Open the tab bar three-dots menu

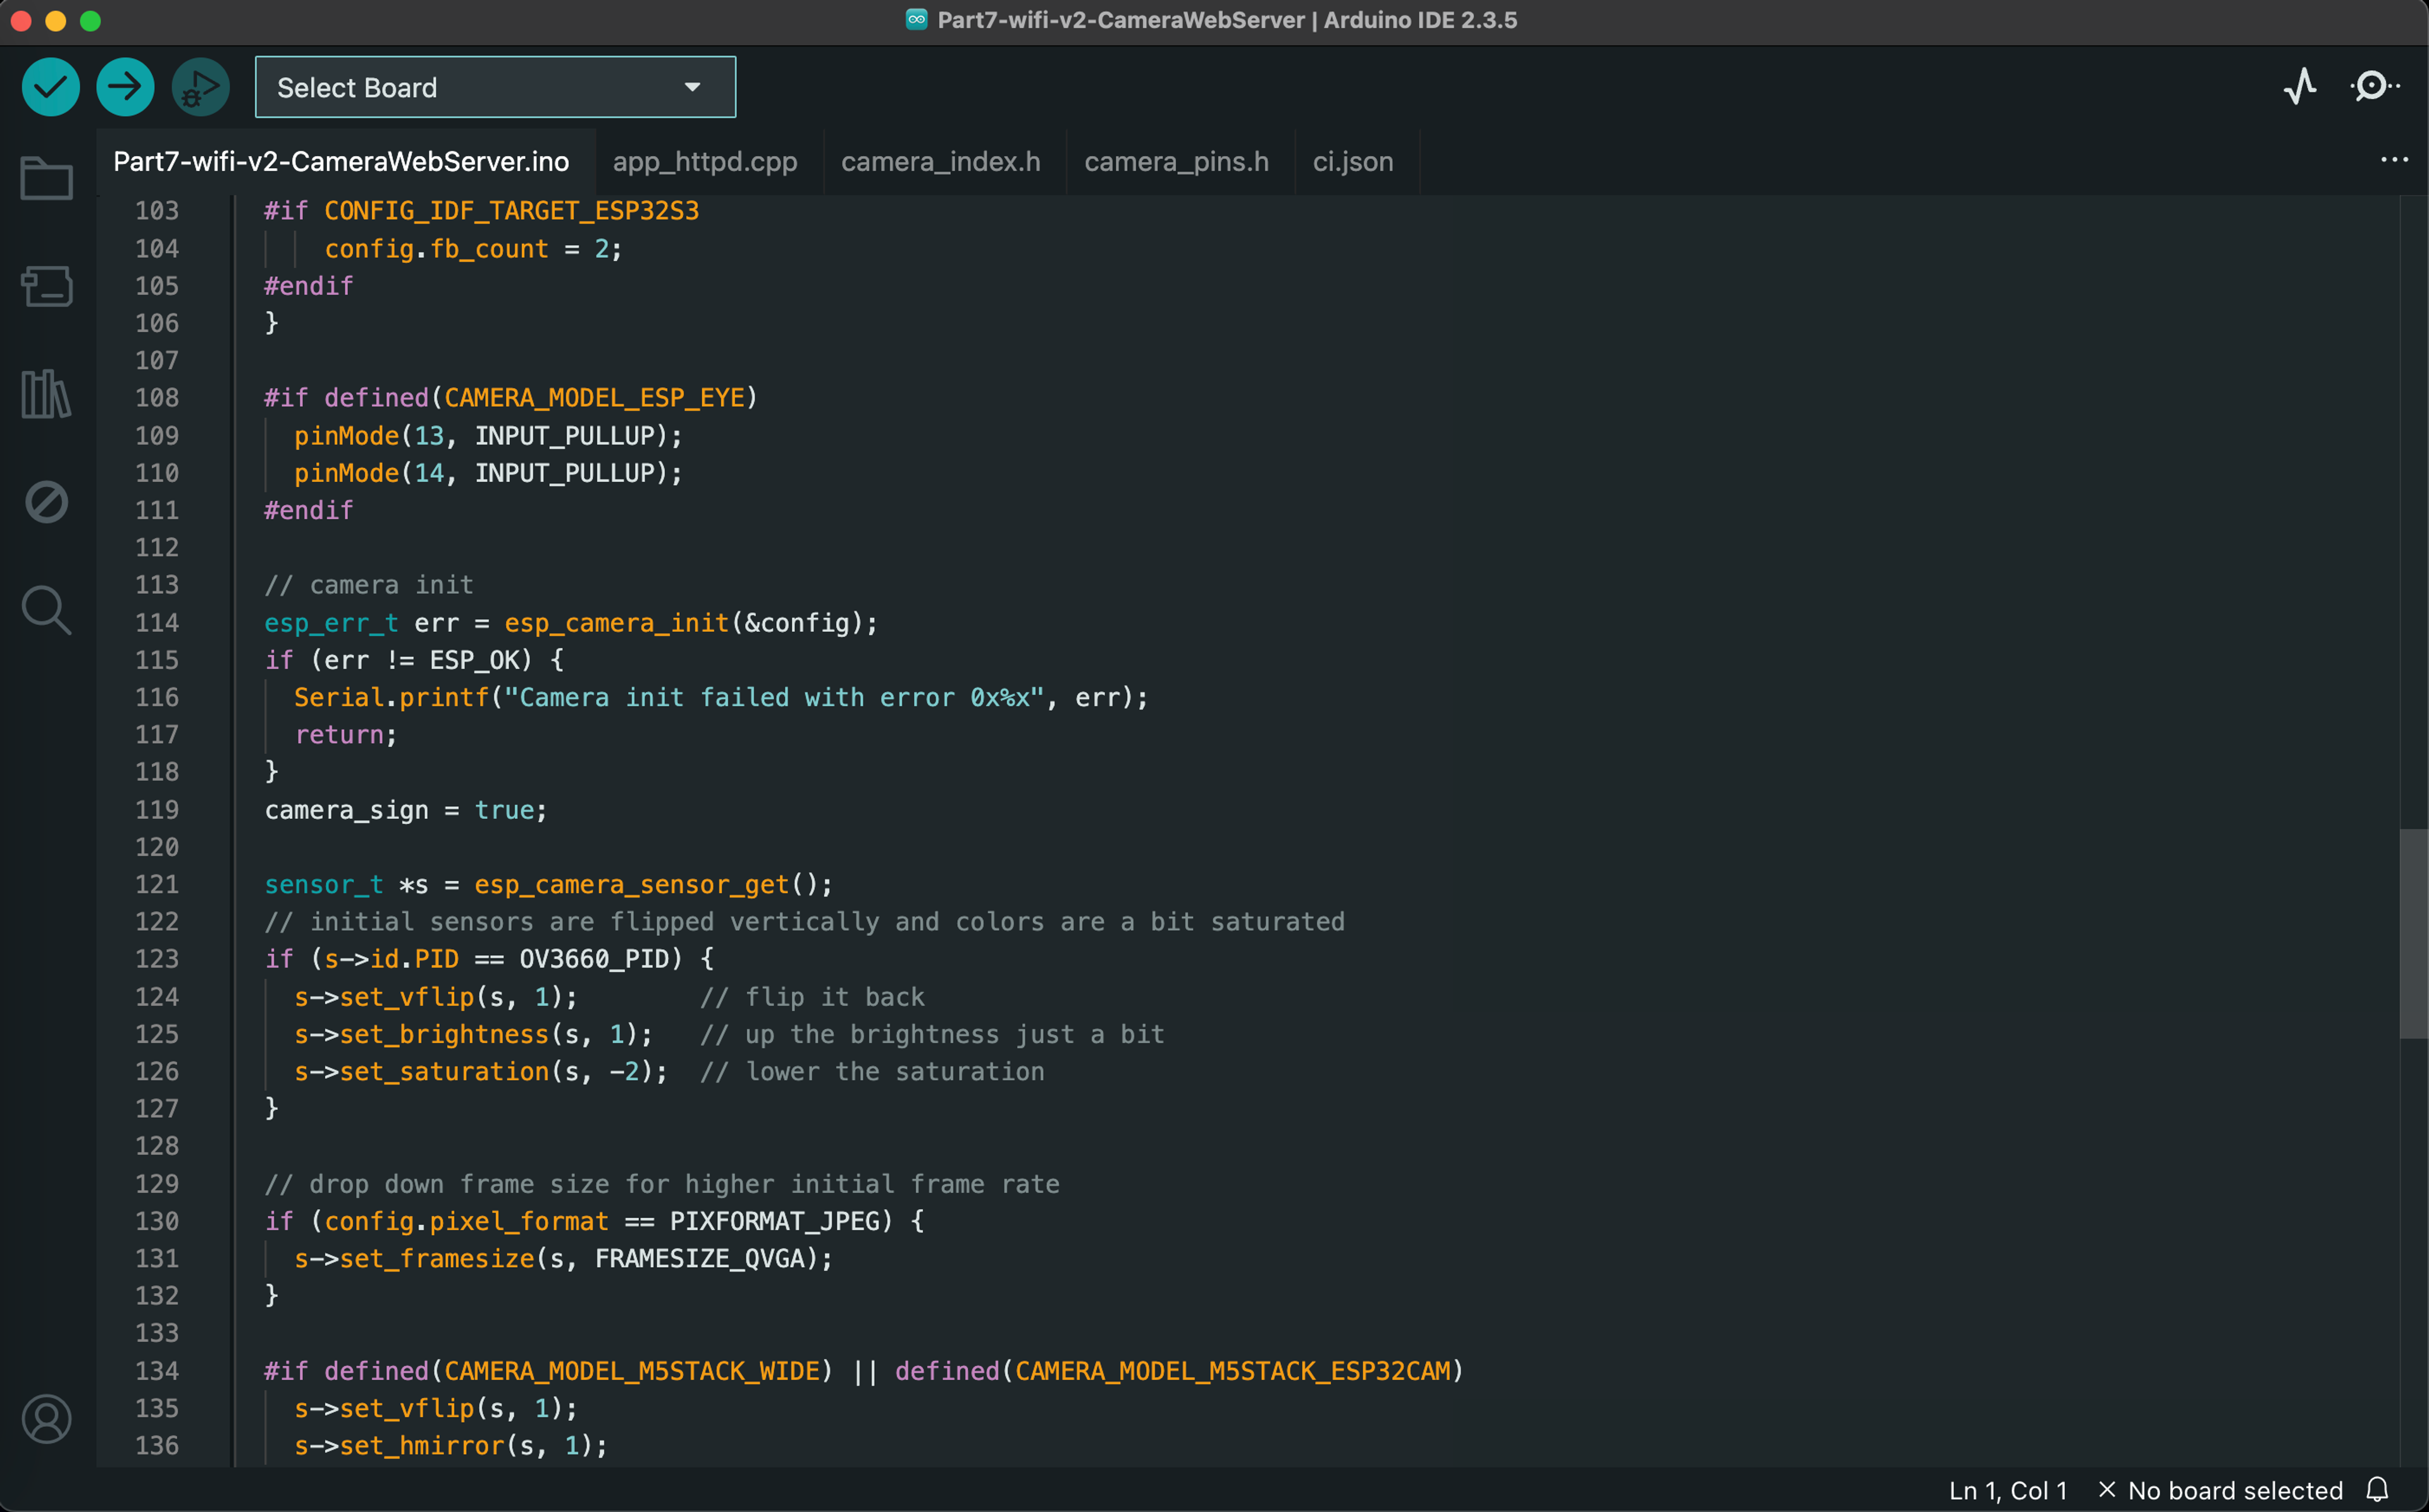(2394, 160)
